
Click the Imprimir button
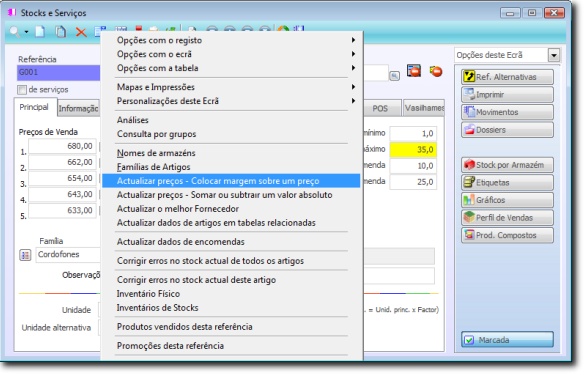[507, 95]
